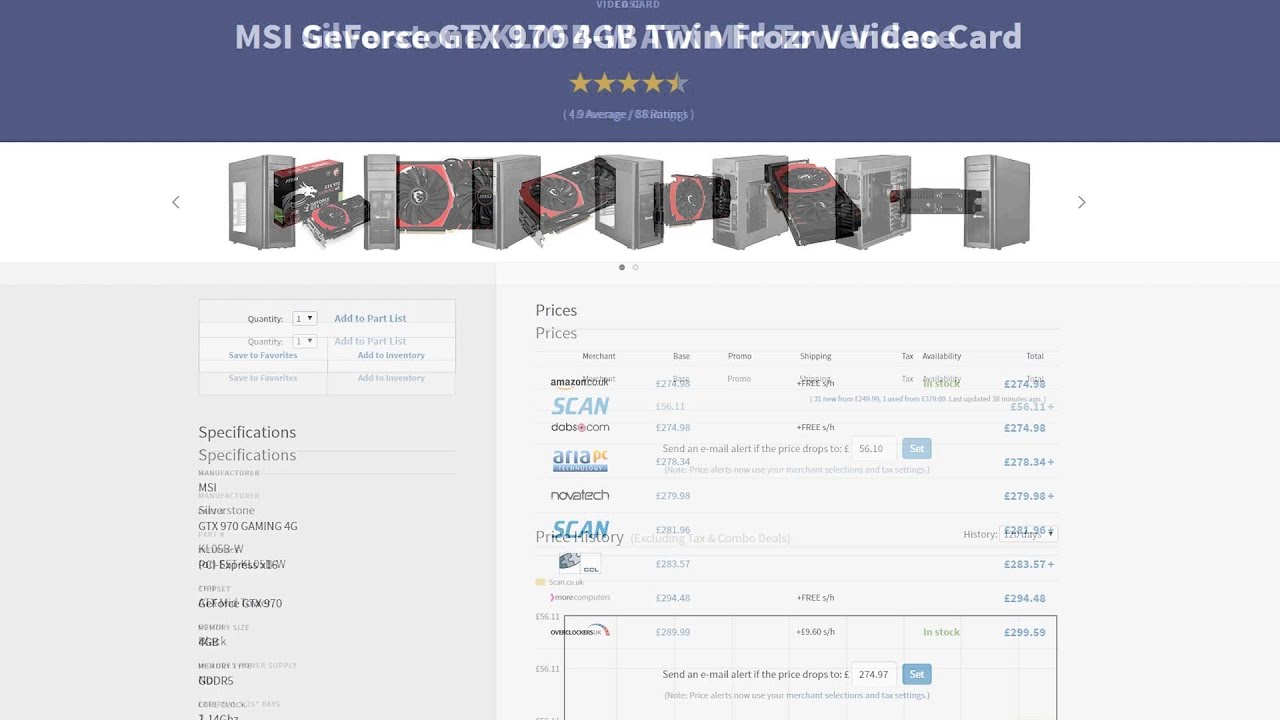The height and width of the screenshot is (720, 1280).
Task: Click amazon.co.uk total £274.98
Action: pyautogui.click(x=1025, y=384)
